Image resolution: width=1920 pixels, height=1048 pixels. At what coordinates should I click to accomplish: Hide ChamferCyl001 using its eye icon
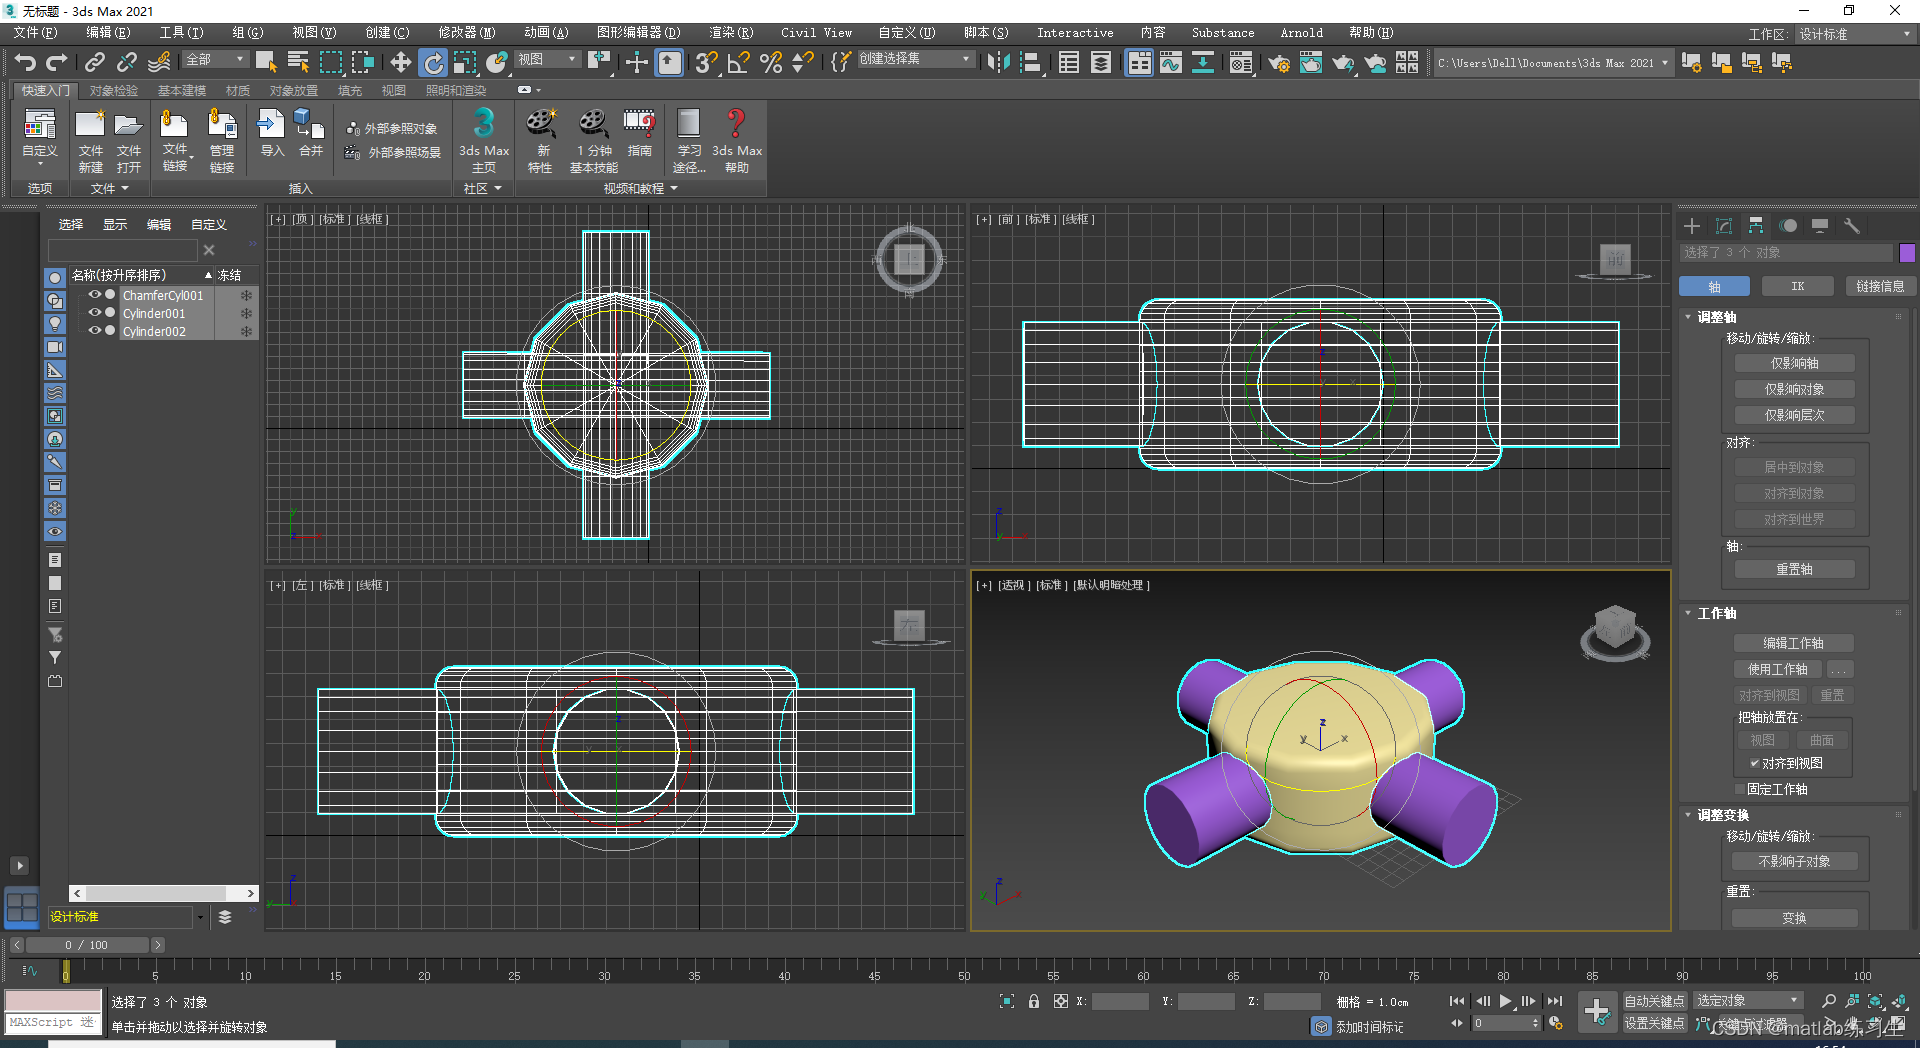point(94,295)
